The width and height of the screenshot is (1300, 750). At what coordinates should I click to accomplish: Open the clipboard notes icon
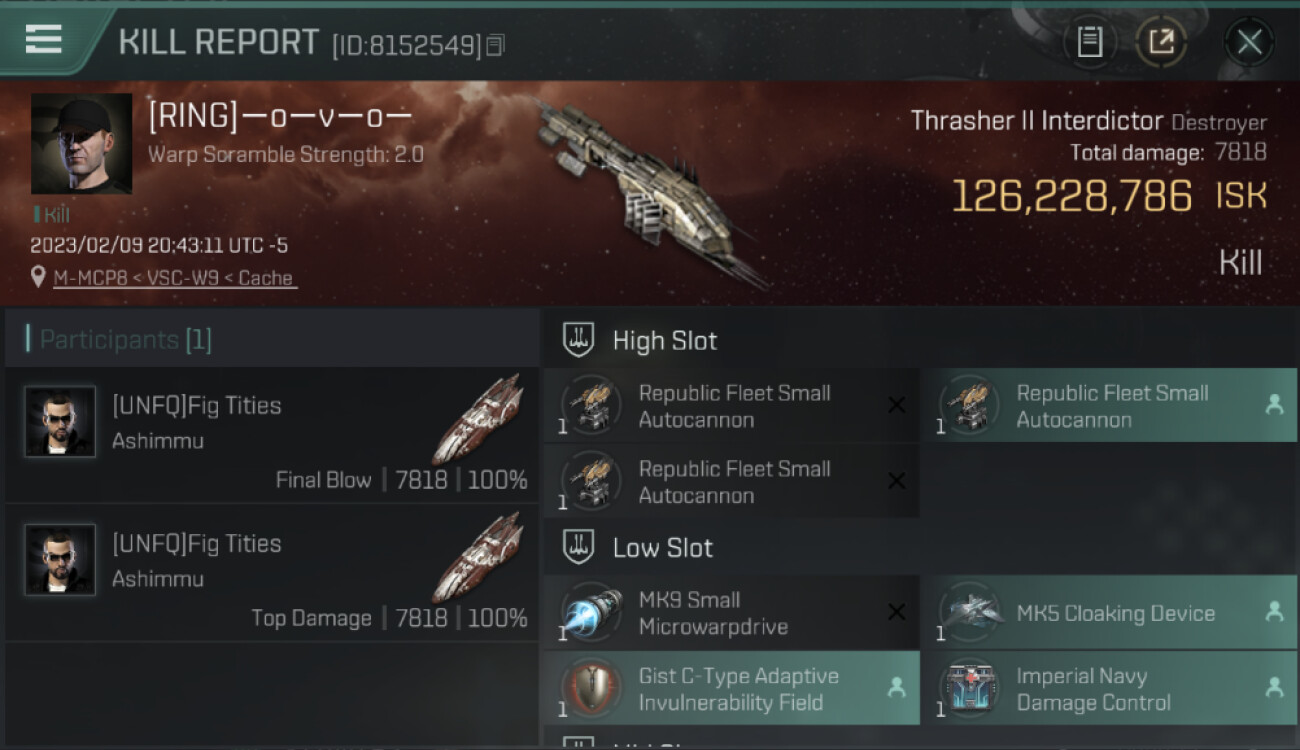(x=1090, y=42)
